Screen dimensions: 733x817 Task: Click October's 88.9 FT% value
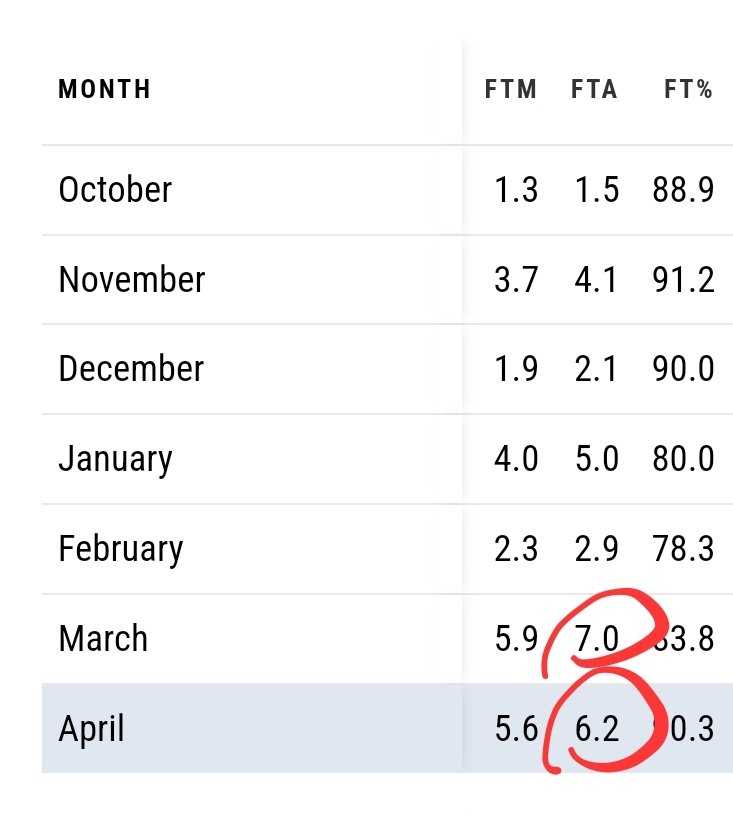tap(683, 189)
